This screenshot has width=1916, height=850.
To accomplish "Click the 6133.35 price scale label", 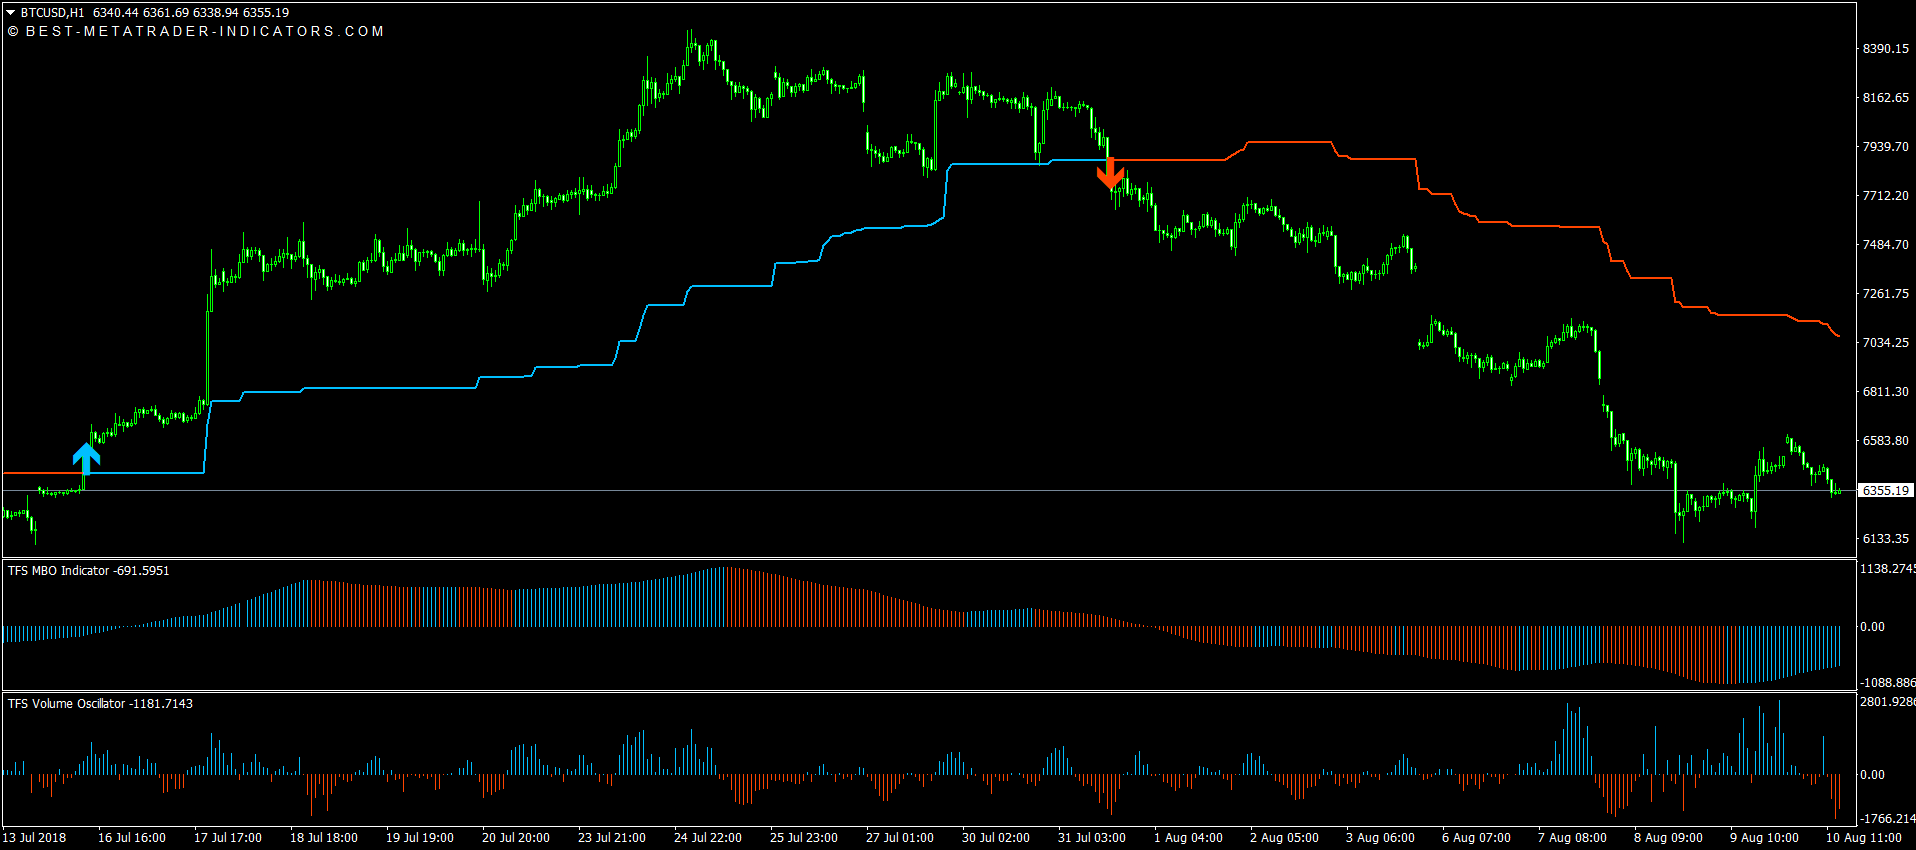I will click(x=1885, y=539).
